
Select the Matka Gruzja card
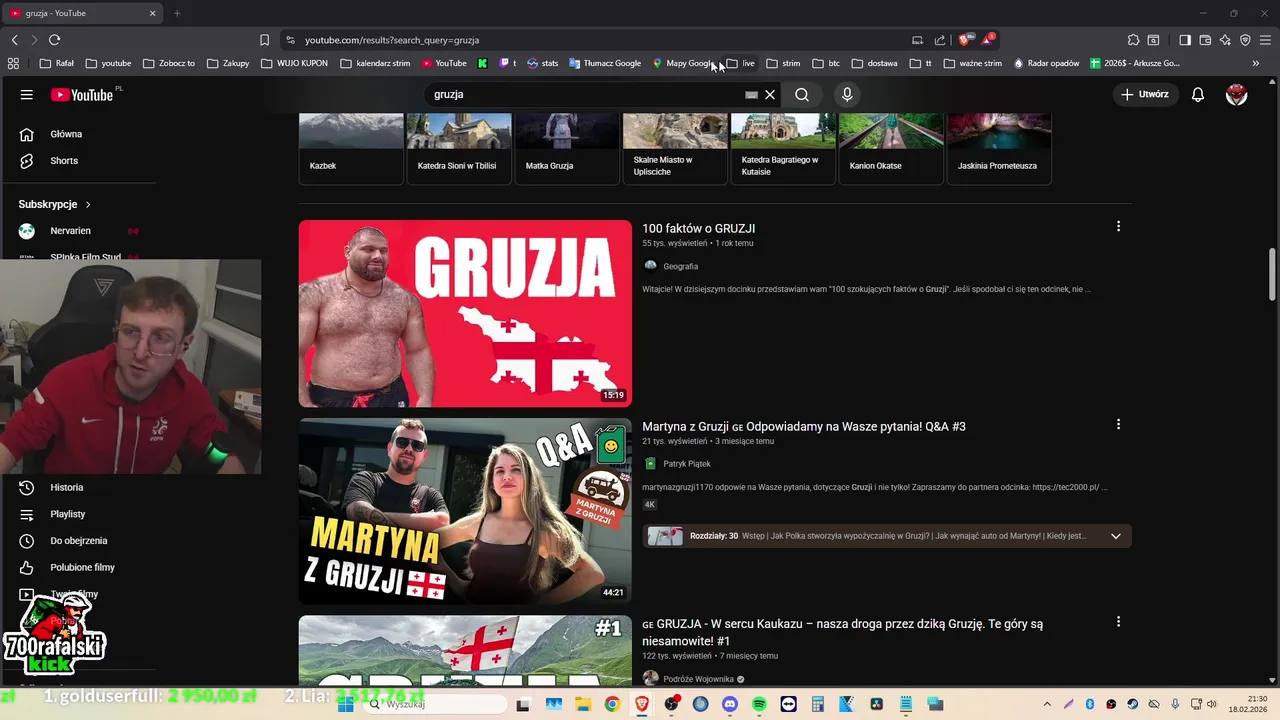click(567, 148)
